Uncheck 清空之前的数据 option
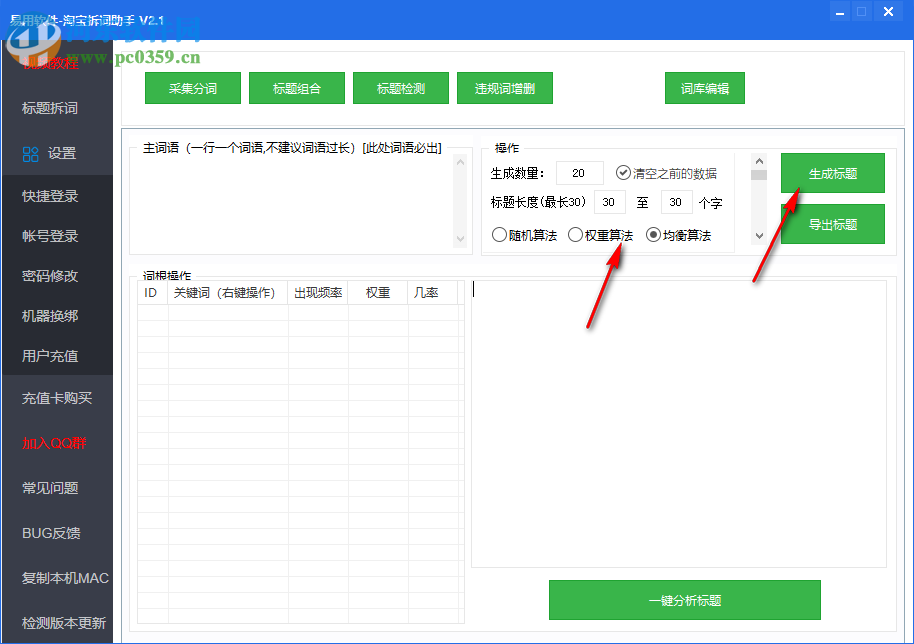 [x=623, y=172]
